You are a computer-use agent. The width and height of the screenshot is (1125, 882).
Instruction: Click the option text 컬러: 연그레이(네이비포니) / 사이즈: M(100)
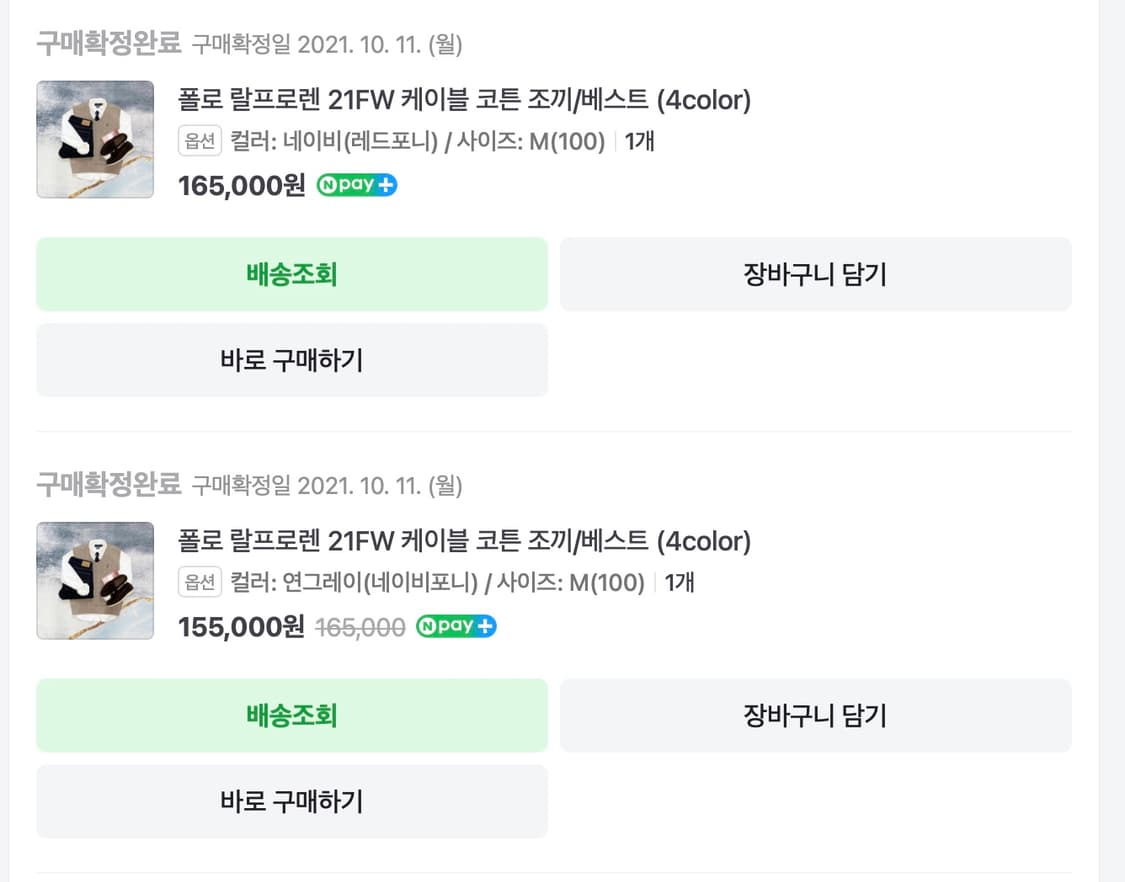pos(437,582)
